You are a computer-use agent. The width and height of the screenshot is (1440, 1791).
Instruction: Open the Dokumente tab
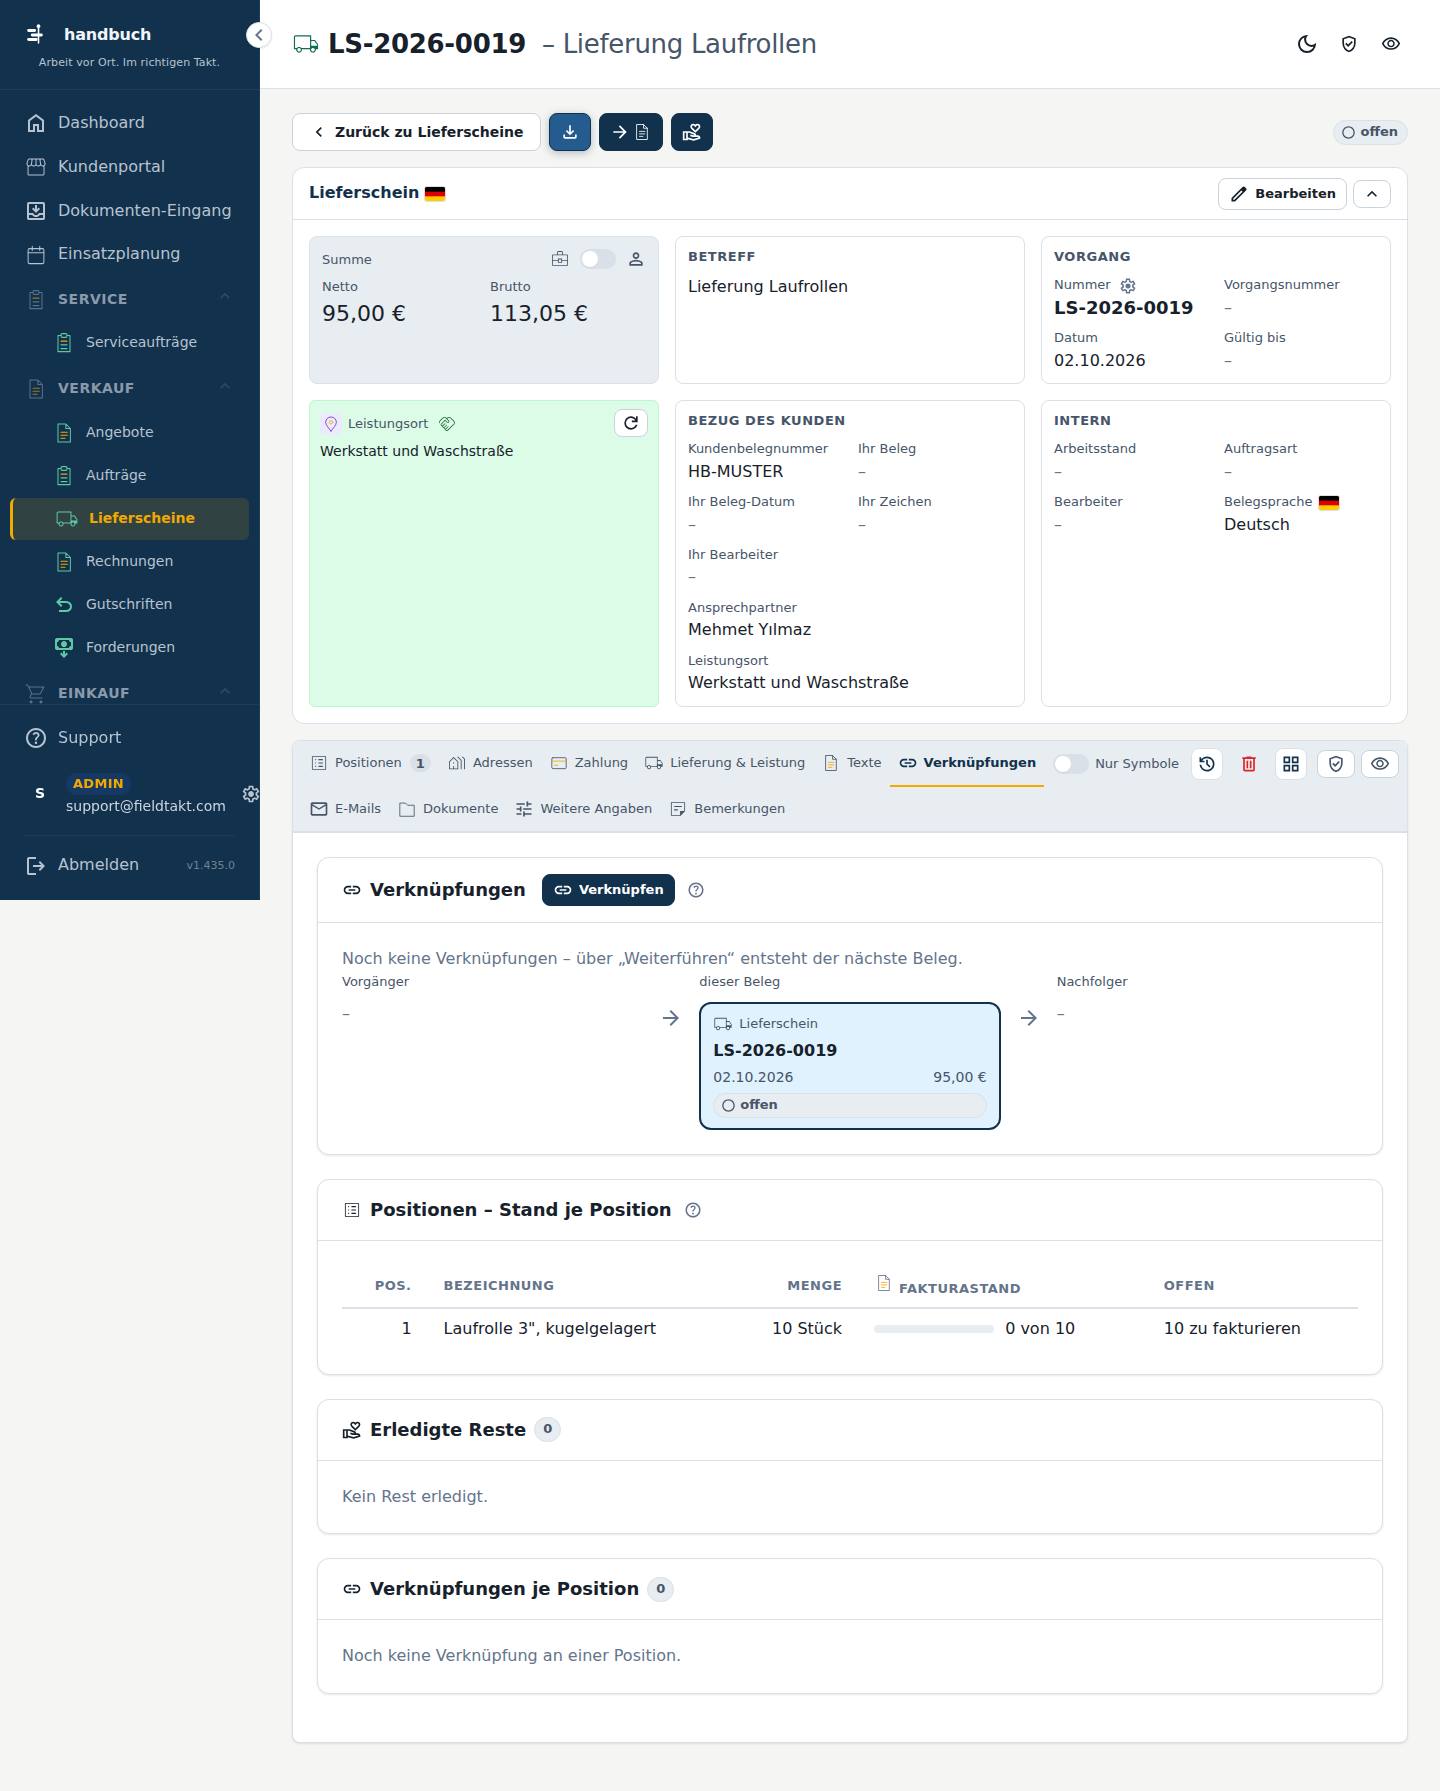(x=449, y=809)
